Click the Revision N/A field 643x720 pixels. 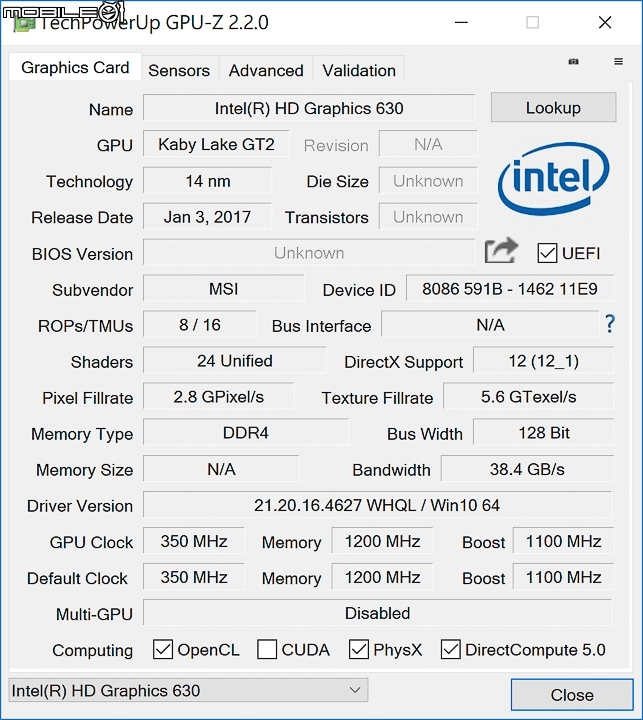tap(428, 144)
